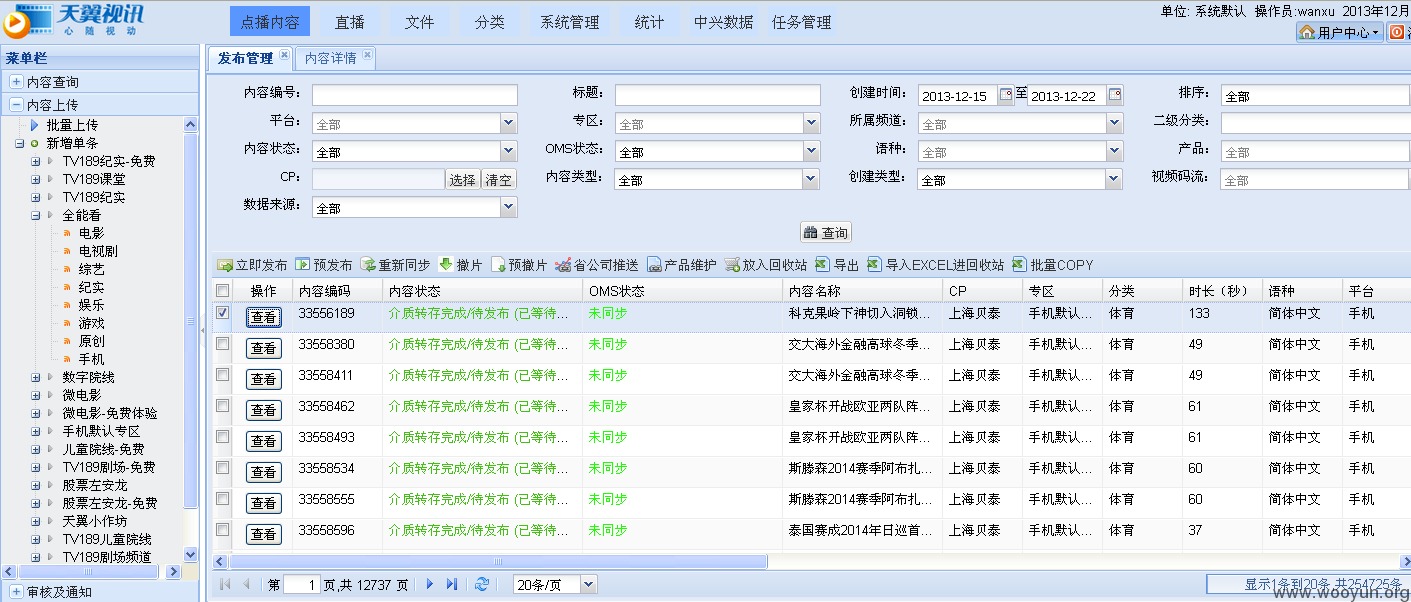Click the refresh icon in pager

tap(482, 584)
